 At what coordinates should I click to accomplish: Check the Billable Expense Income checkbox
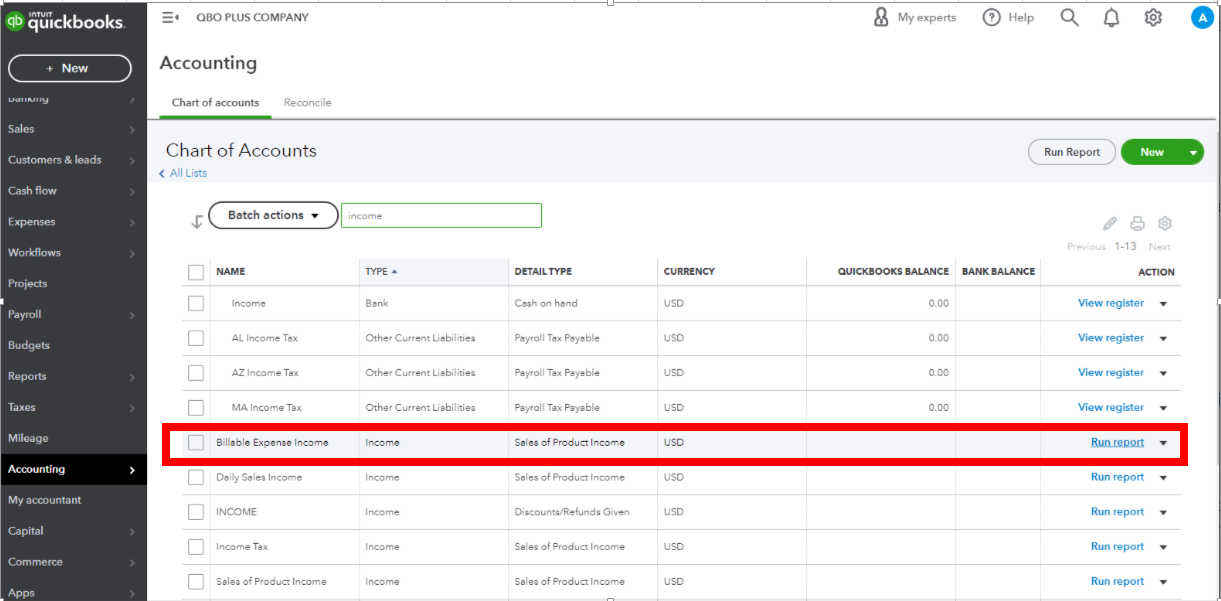coord(196,443)
